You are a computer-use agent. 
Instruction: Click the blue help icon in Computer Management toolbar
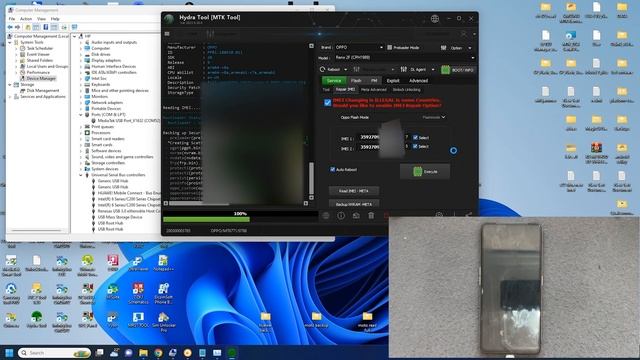[46, 27]
